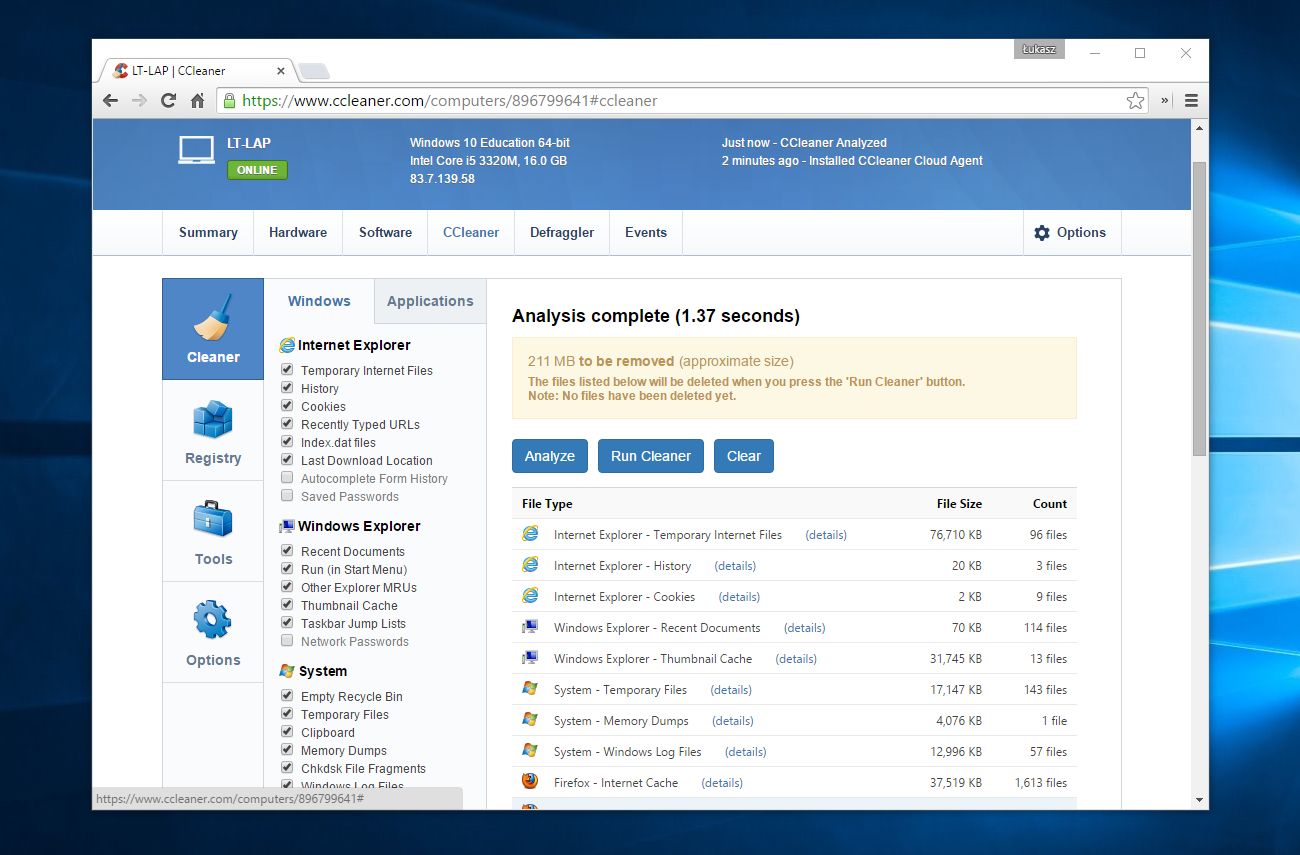
Task: Switch to the Summary tab
Action: [x=208, y=232]
